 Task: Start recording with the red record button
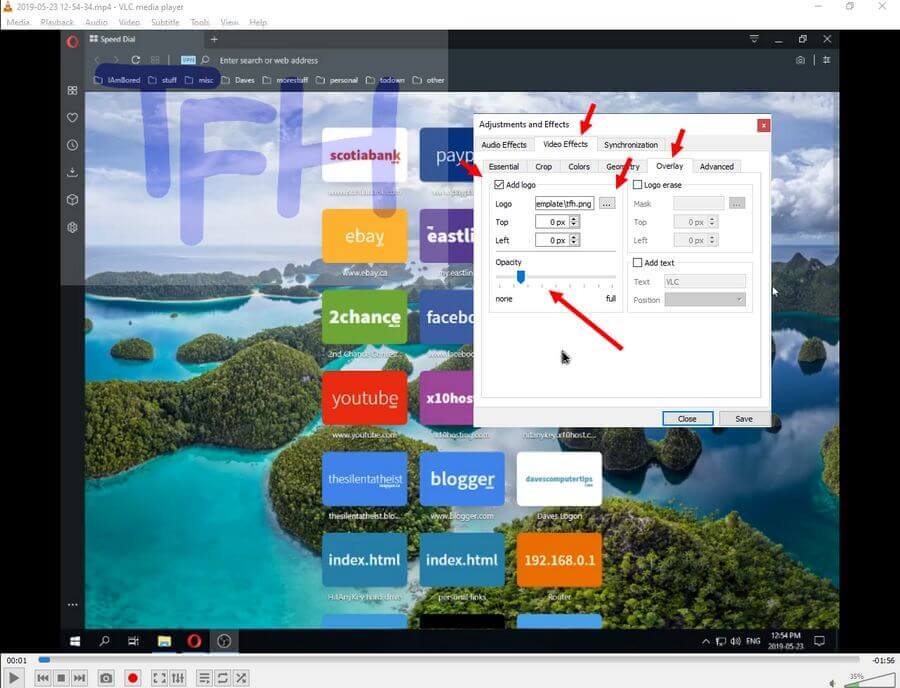[132, 678]
